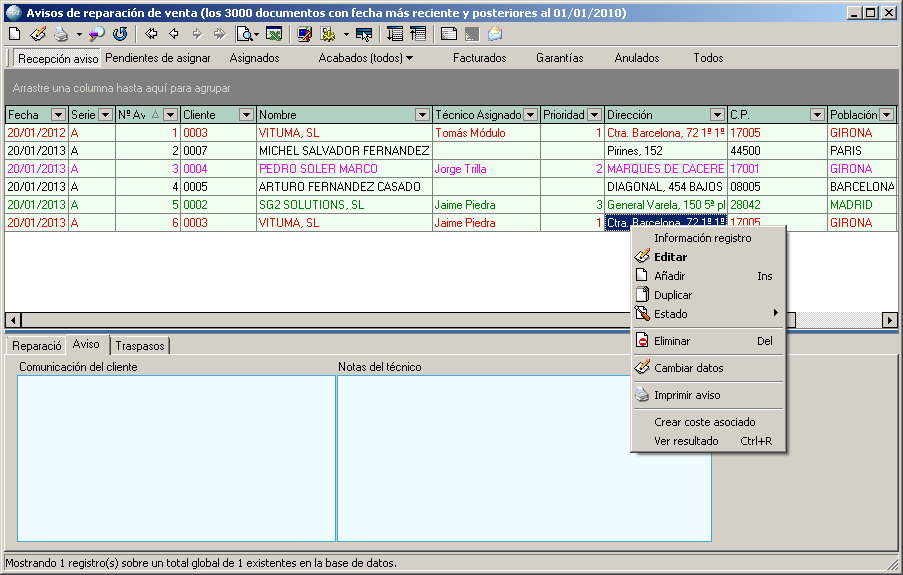Select the ARTURO FERNANDEZ CASADO name cell
903x575 pixels.
click(x=344, y=187)
